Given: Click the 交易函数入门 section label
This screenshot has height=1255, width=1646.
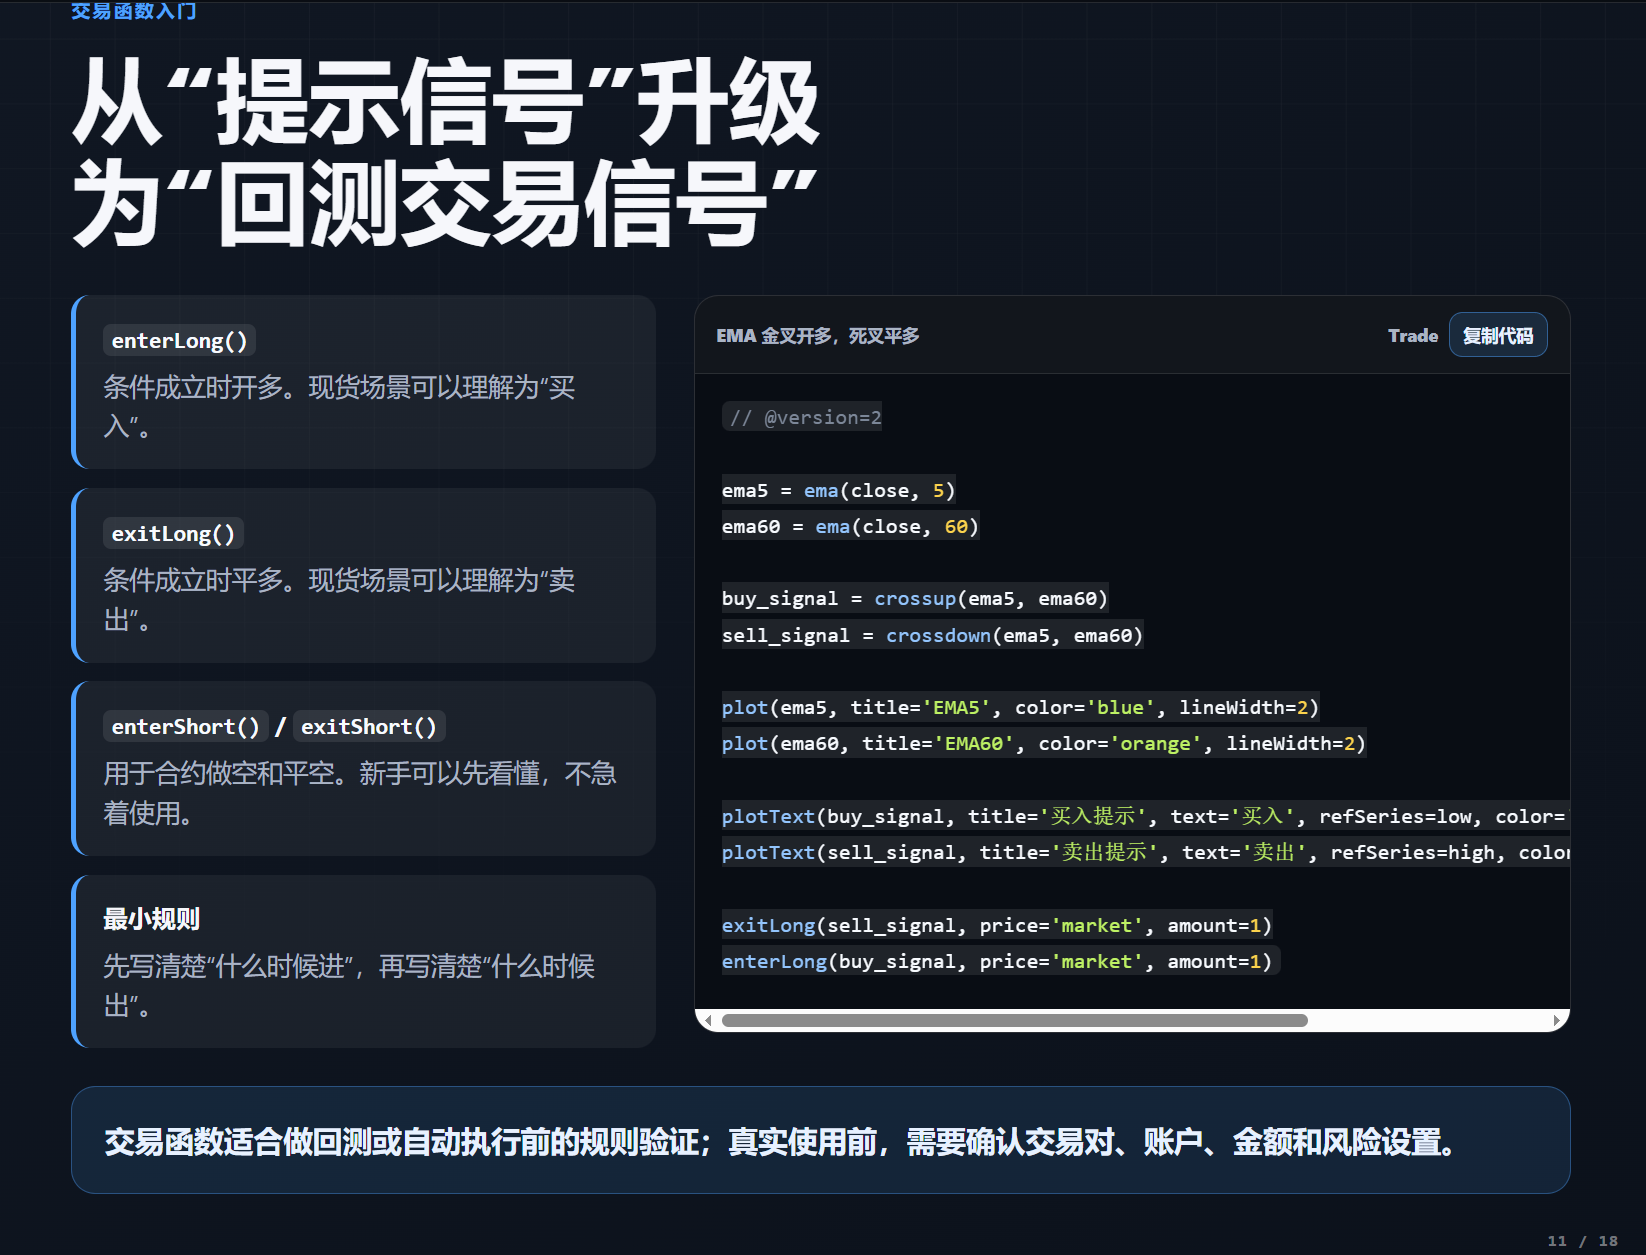Looking at the screenshot, I should 134,11.
